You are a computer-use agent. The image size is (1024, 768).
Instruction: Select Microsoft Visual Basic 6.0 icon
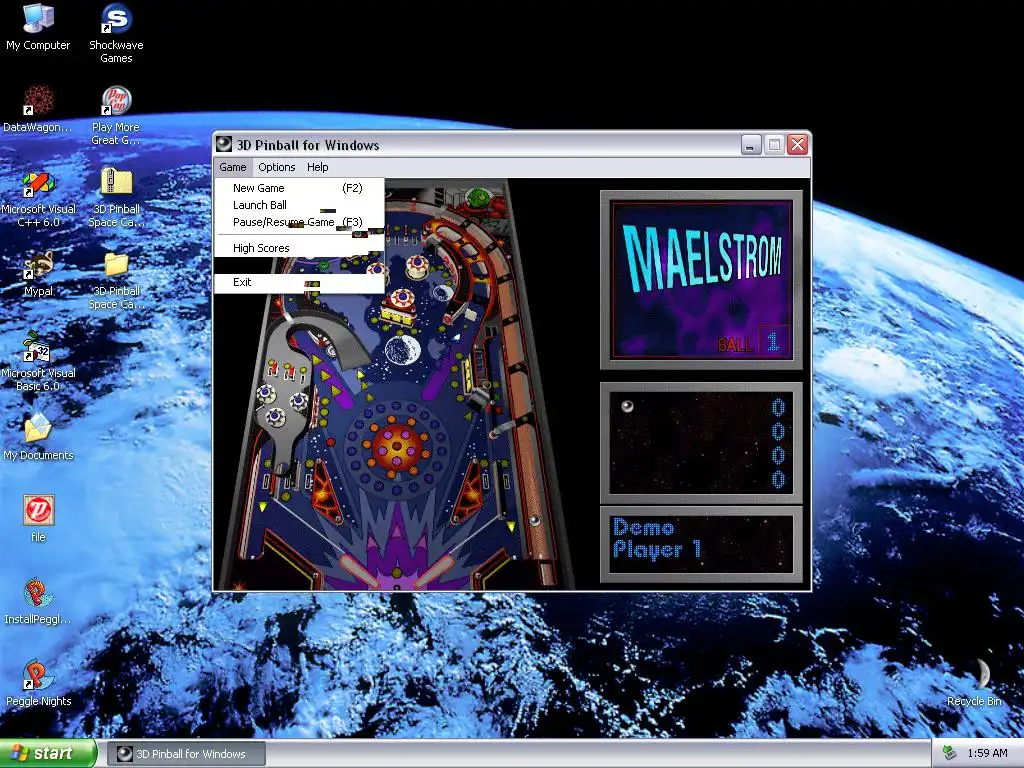pos(38,361)
